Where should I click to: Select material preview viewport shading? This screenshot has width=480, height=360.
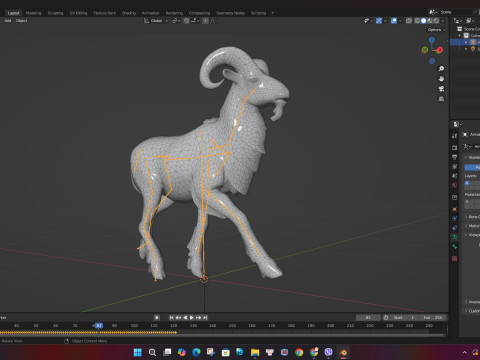click(430, 21)
